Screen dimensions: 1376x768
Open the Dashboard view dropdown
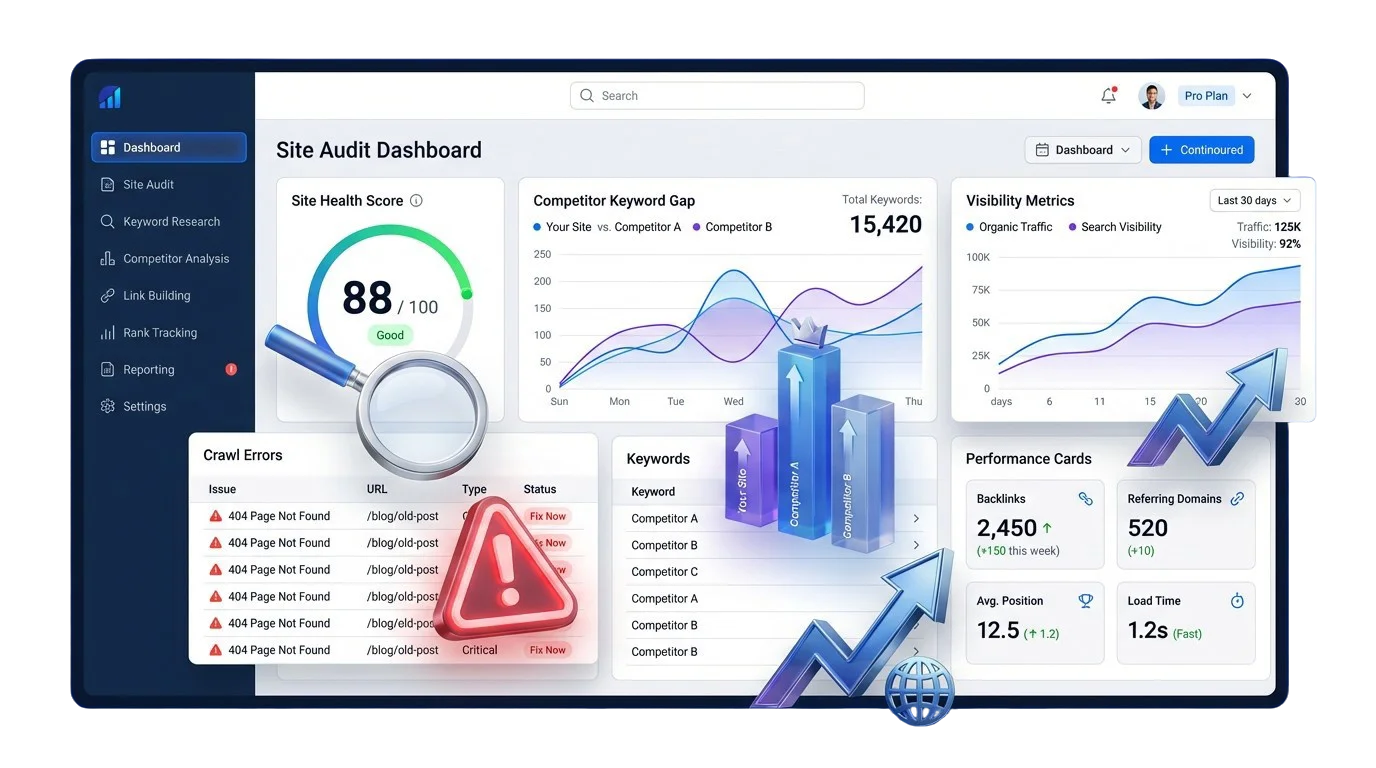1083,150
